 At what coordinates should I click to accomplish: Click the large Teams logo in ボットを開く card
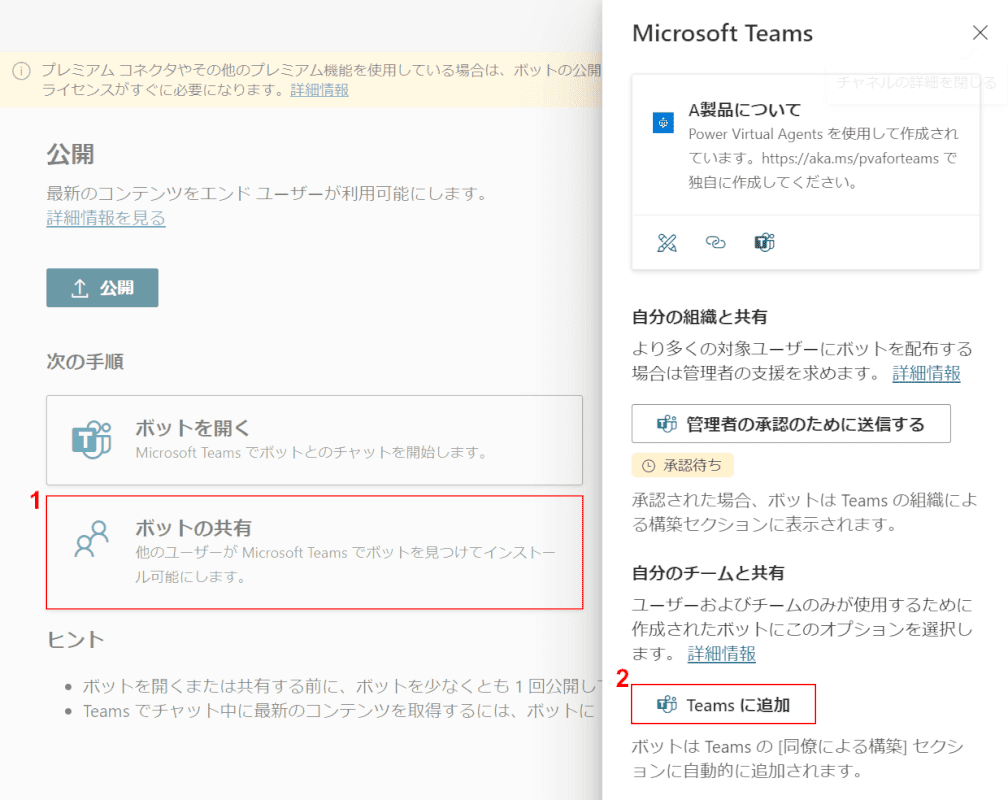(x=91, y=440)
